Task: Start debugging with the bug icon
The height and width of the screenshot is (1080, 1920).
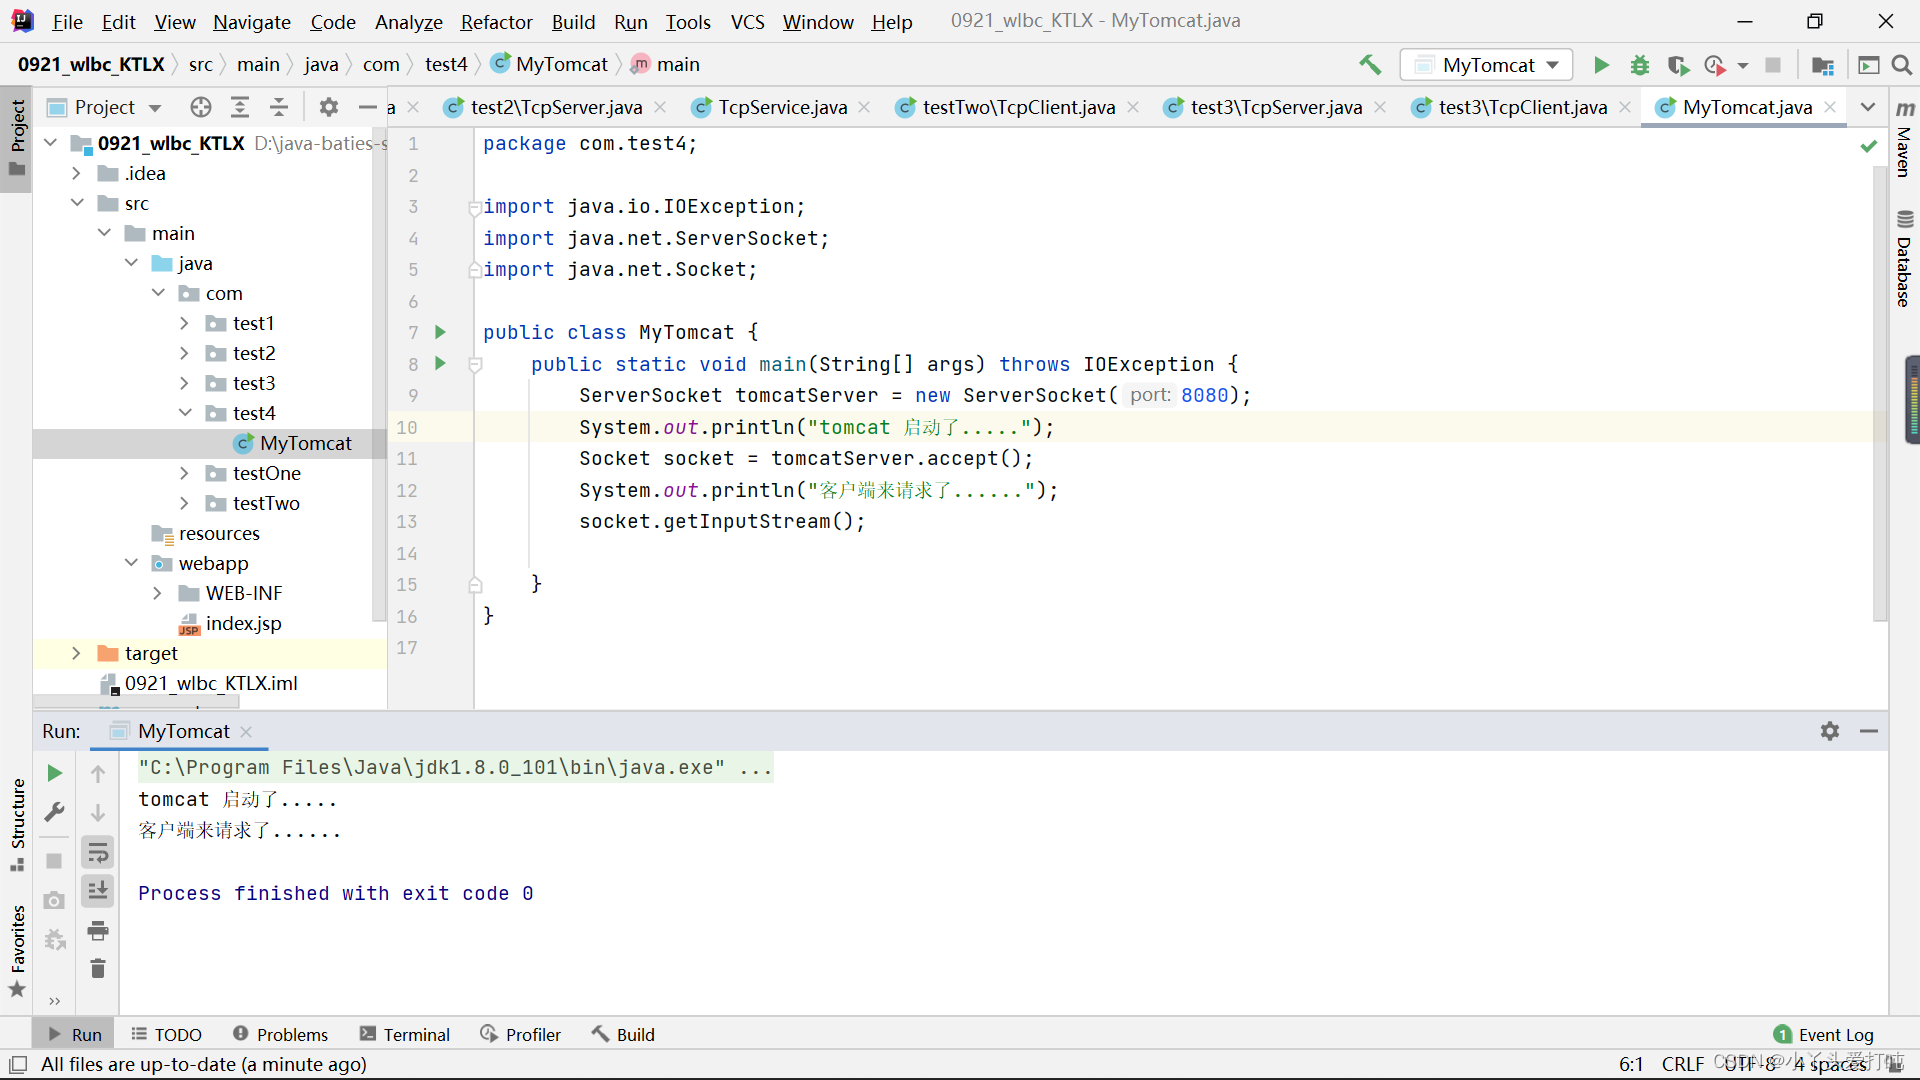Action: click(x=1640, y=65)
